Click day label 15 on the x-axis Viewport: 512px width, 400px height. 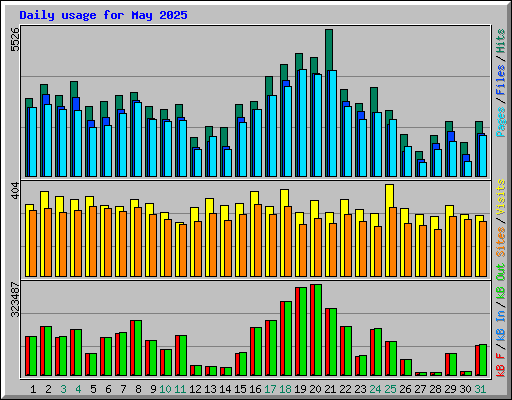click(x=240, y=389)
